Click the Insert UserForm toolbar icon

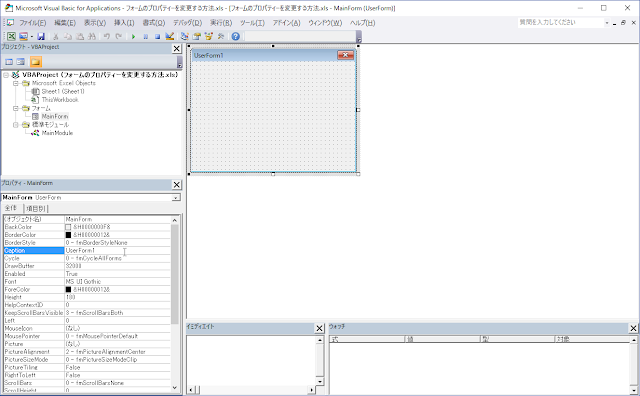pyautogui.click(x=23, y=36)
